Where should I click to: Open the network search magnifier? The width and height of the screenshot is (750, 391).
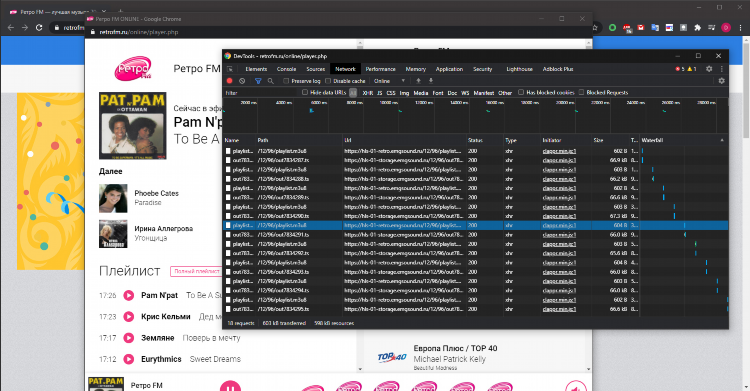pos(271,81)
